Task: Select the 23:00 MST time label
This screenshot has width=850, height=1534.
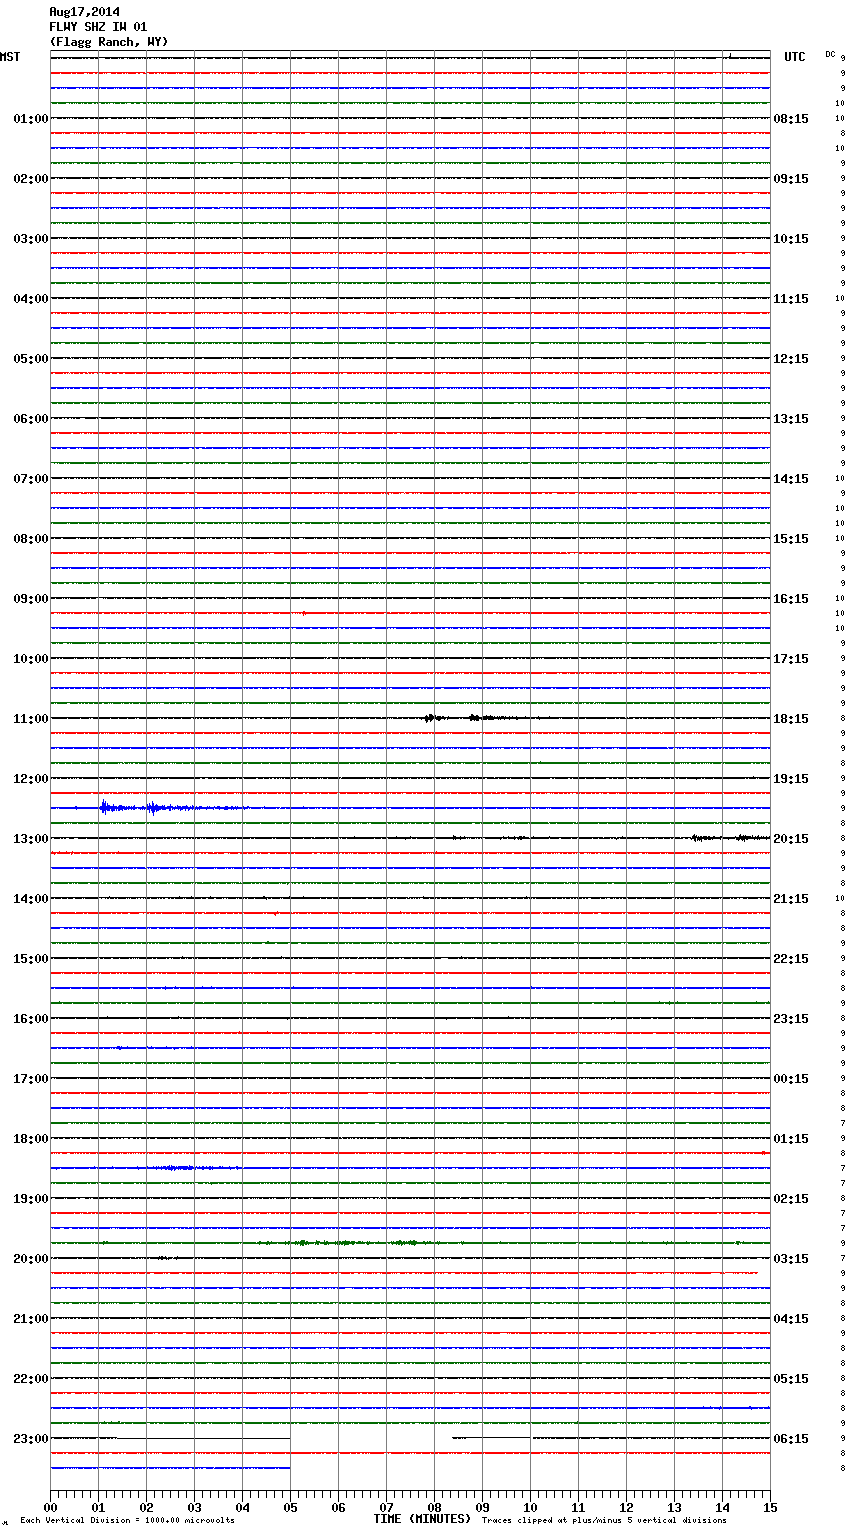Action: coord(31,1439)
